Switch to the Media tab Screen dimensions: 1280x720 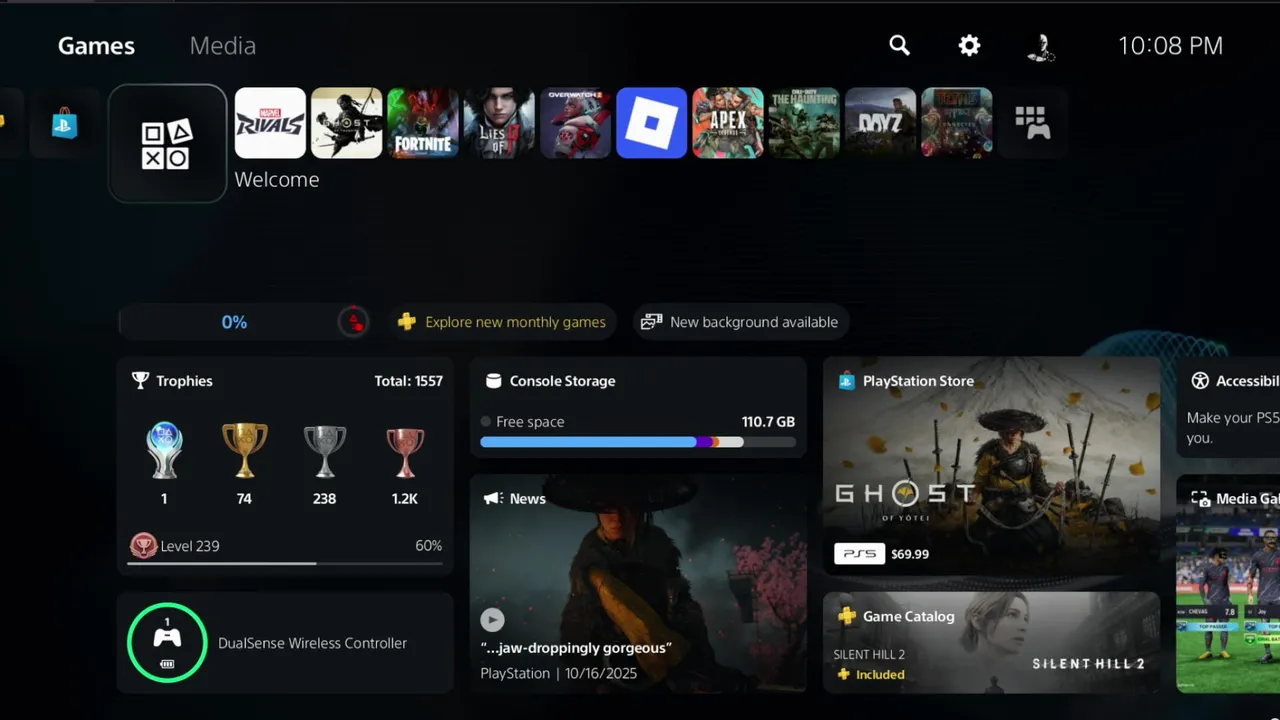click(223, 46)
